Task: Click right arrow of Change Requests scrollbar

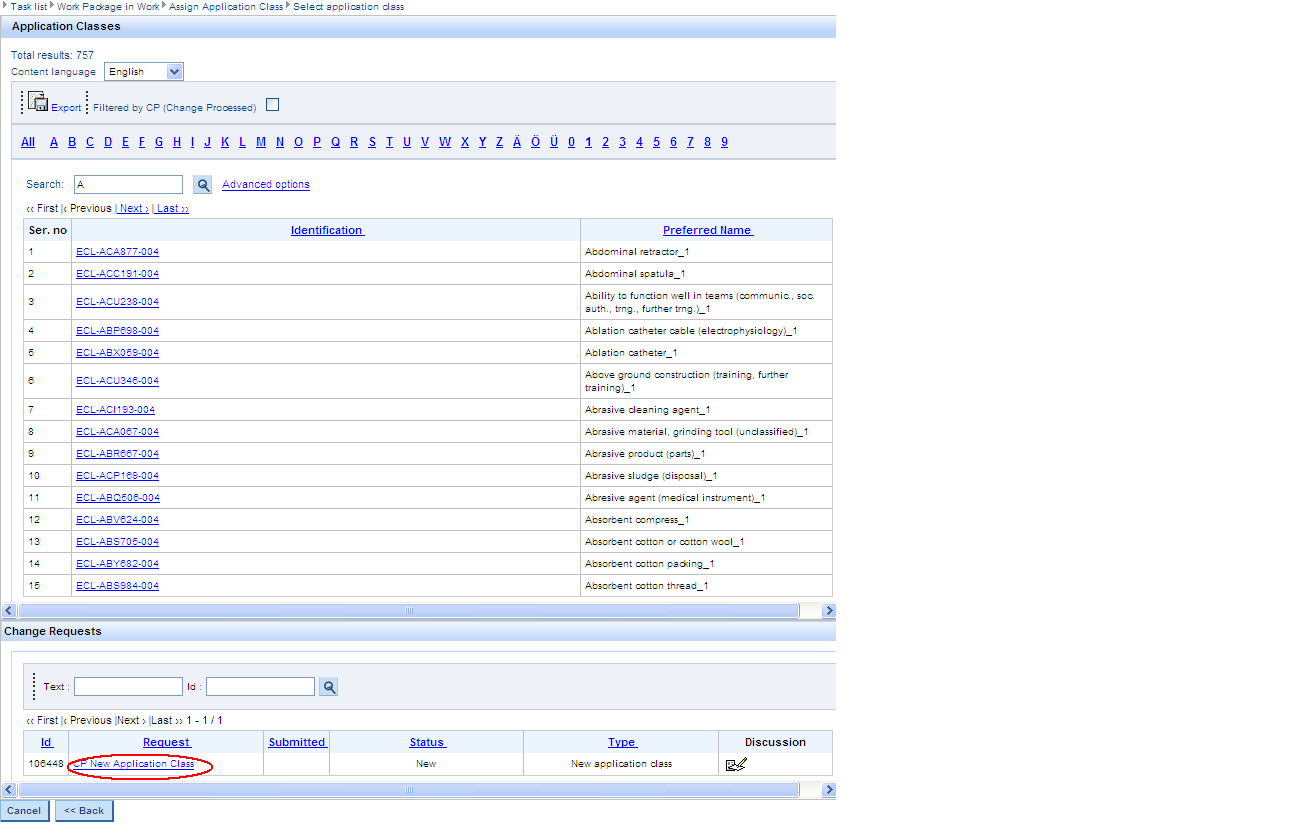Action: coord(828,790)
